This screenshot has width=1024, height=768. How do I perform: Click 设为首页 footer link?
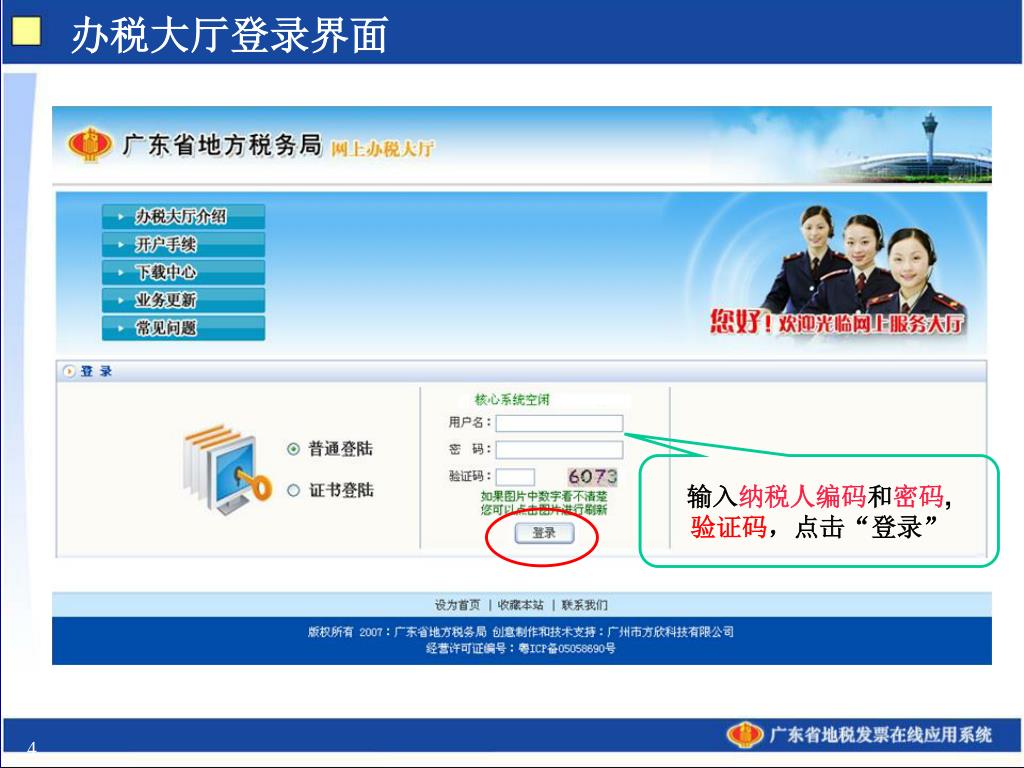(458, 605)
